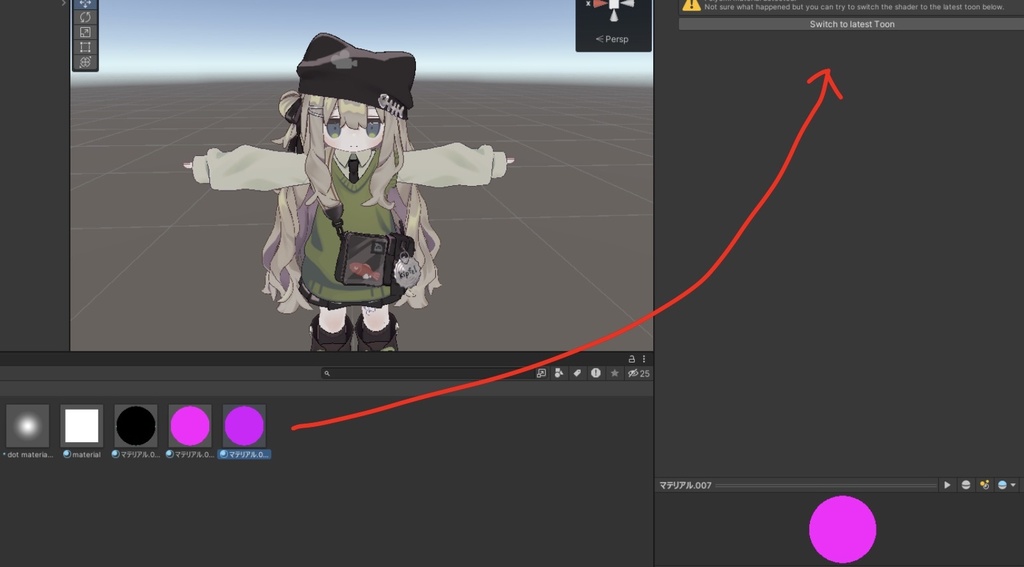Click the scene orientation gizmo center cube

click(614, 4)
